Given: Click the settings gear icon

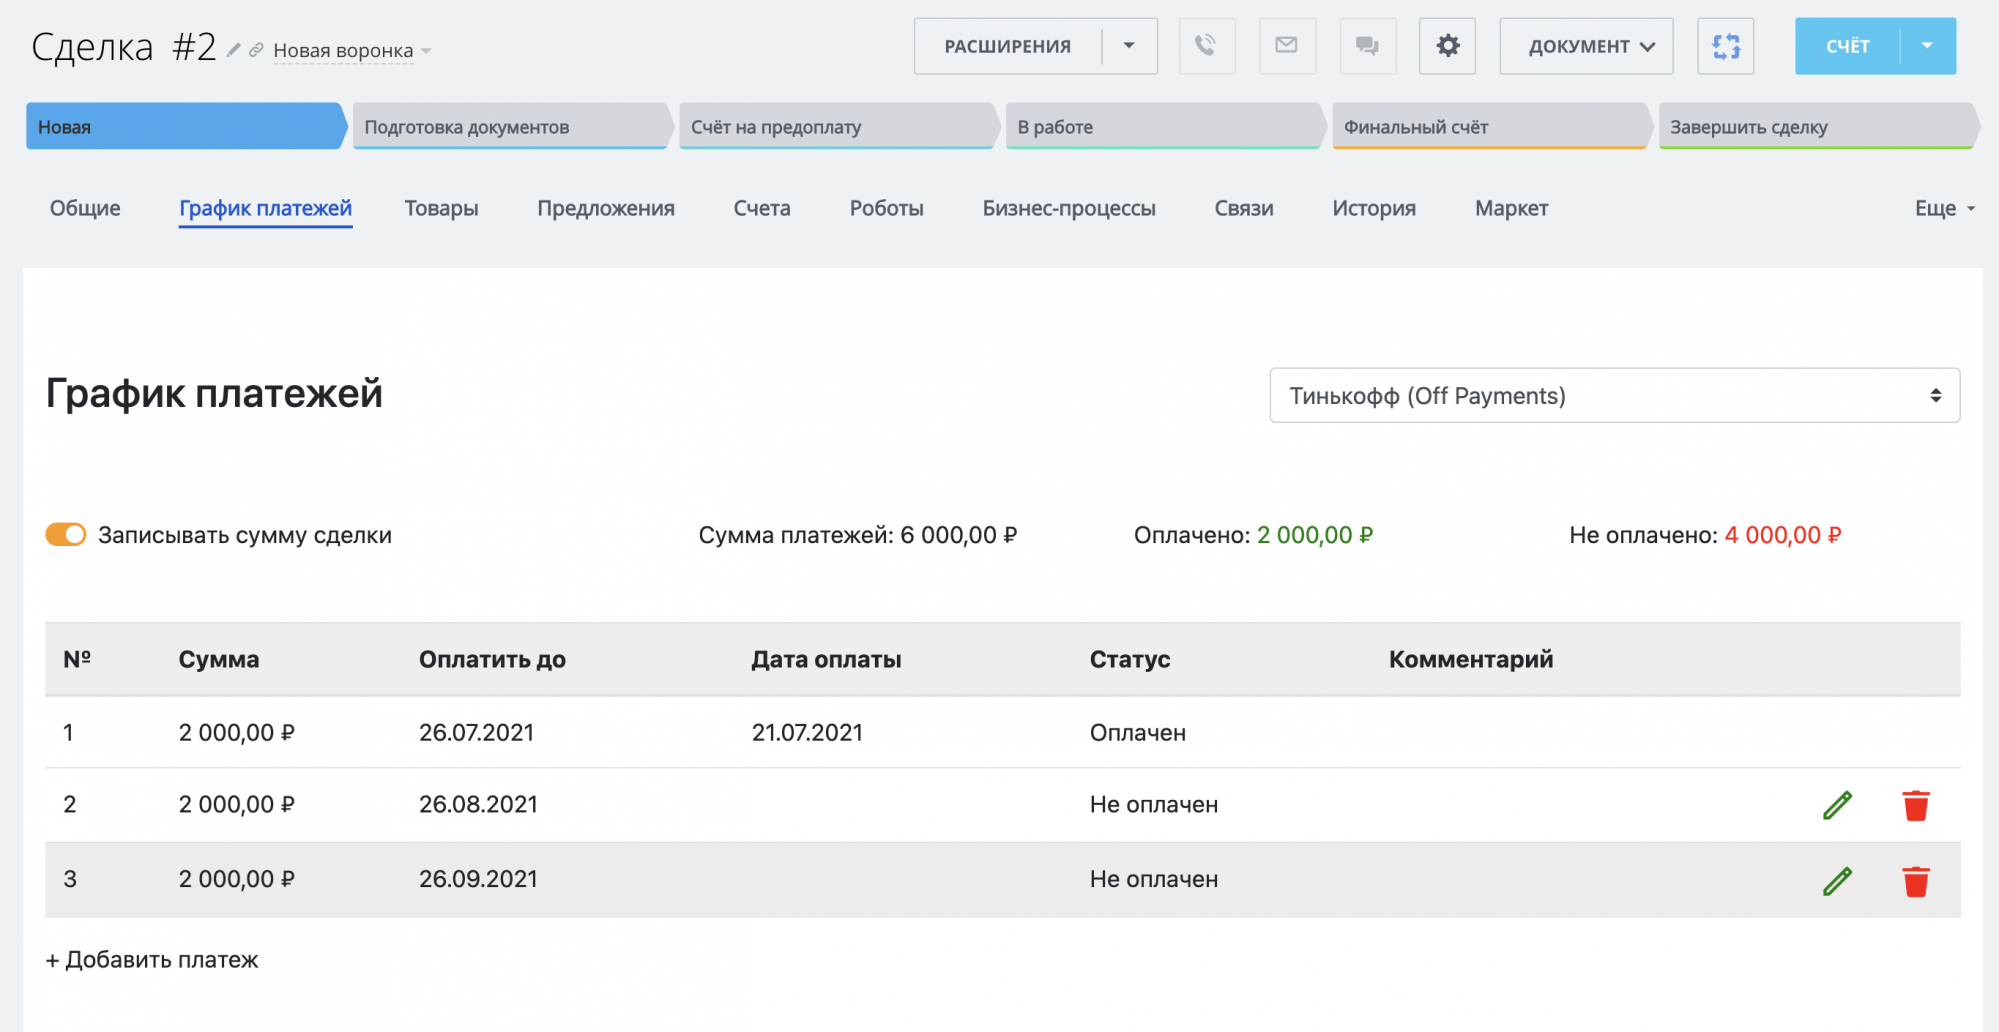Looking at the screenshot, I should 1446,45.
